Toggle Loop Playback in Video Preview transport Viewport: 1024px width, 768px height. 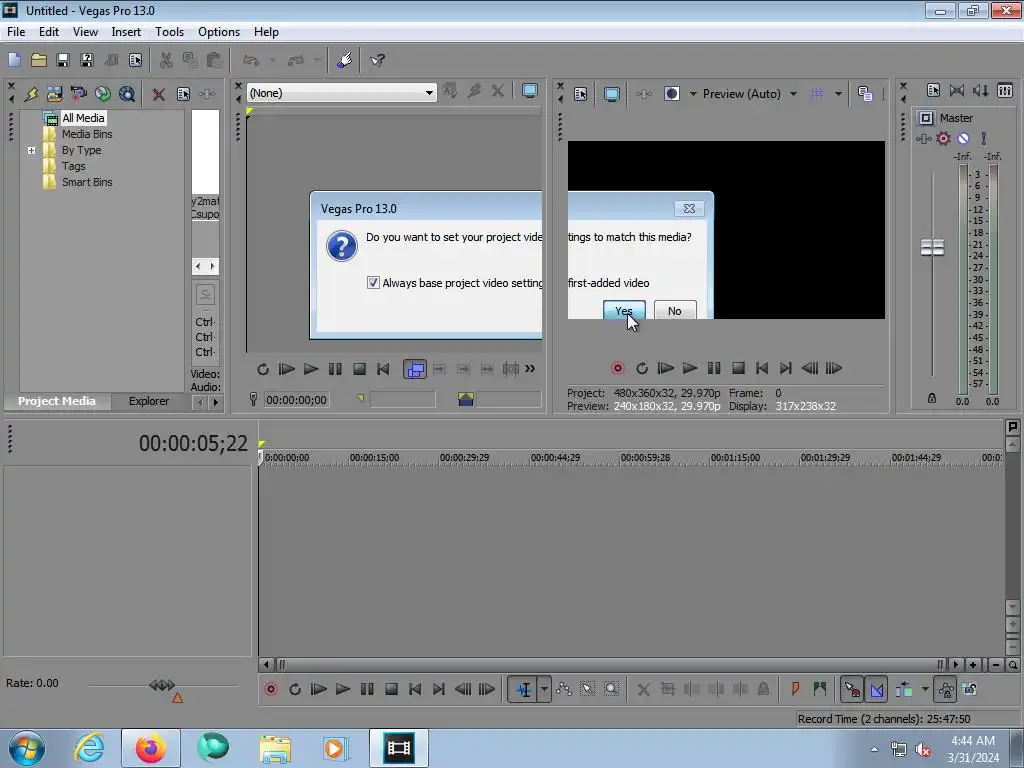(641, 368)
